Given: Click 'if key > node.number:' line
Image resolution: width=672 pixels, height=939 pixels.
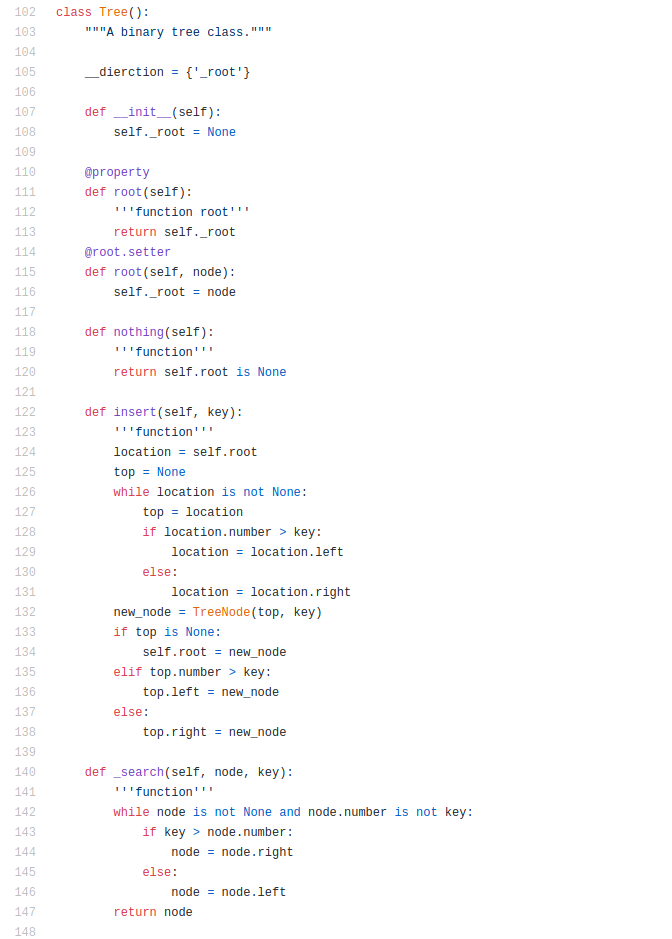Looking at the screenshot, I should pos(218,832).
